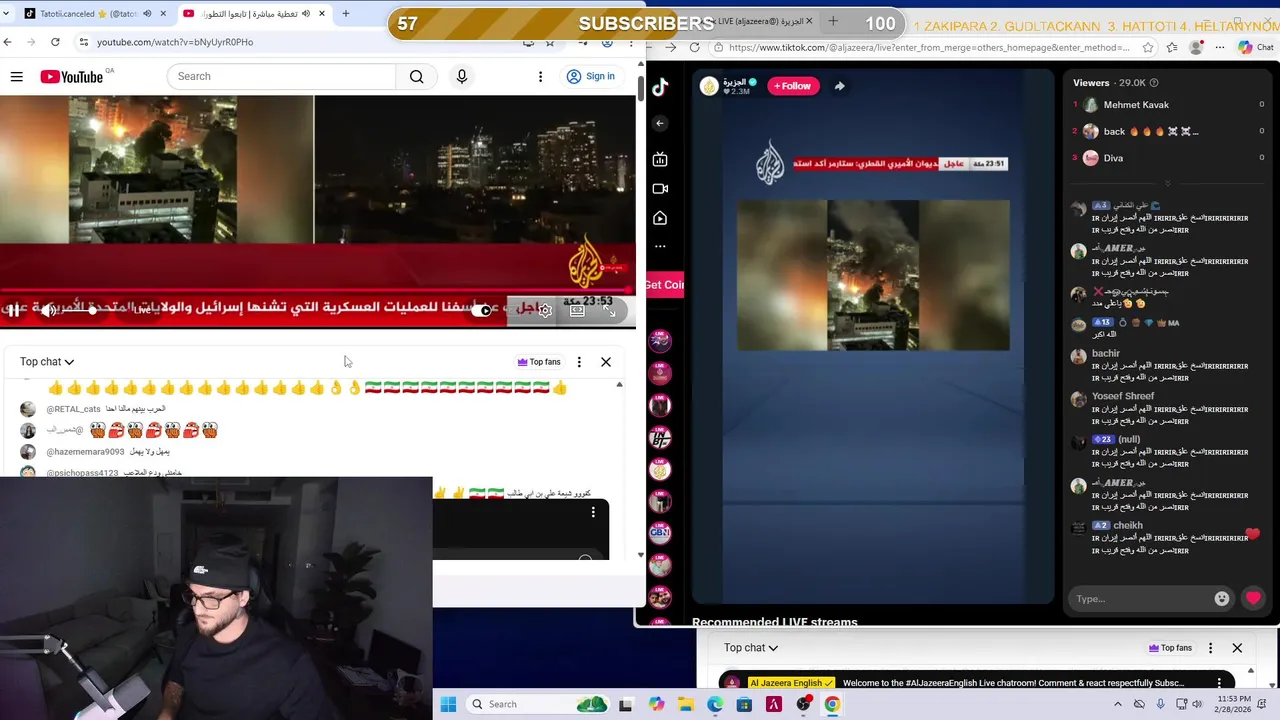
Task: Click the Get Coins button in TikTok sidebar
Action: (x=665, y=285)
